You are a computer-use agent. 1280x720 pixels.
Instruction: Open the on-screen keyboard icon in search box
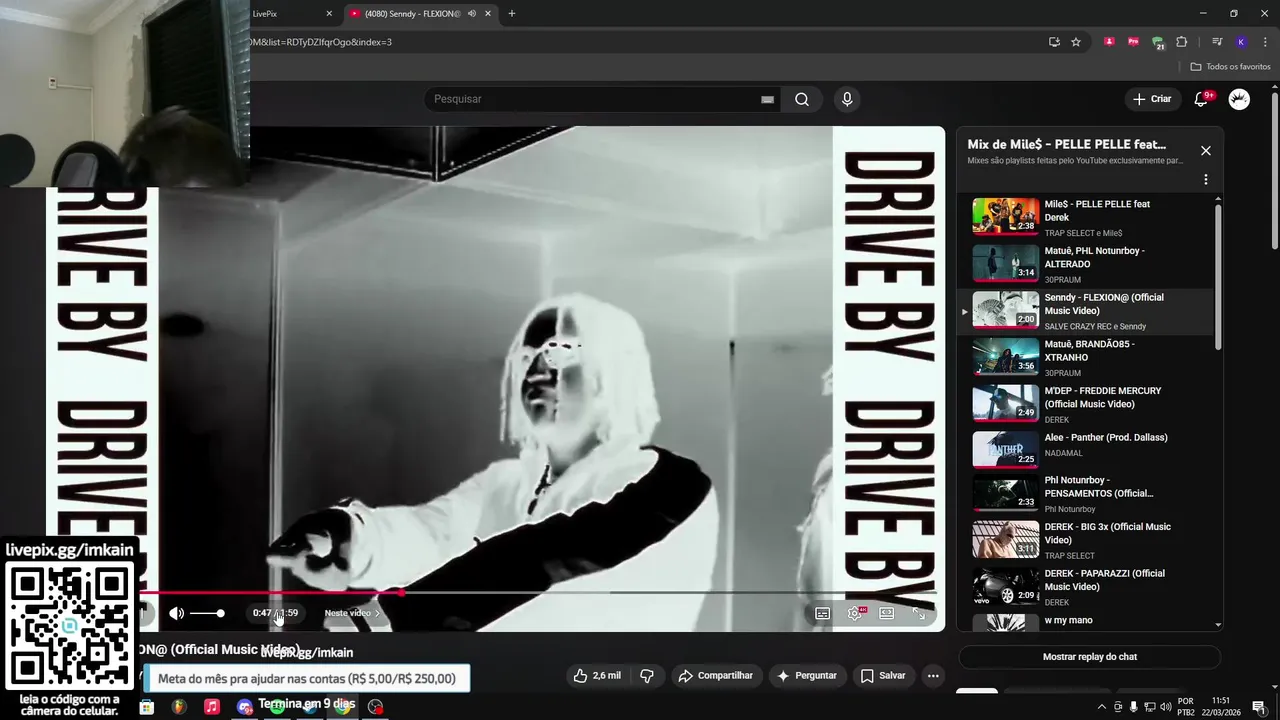point(767,99)
